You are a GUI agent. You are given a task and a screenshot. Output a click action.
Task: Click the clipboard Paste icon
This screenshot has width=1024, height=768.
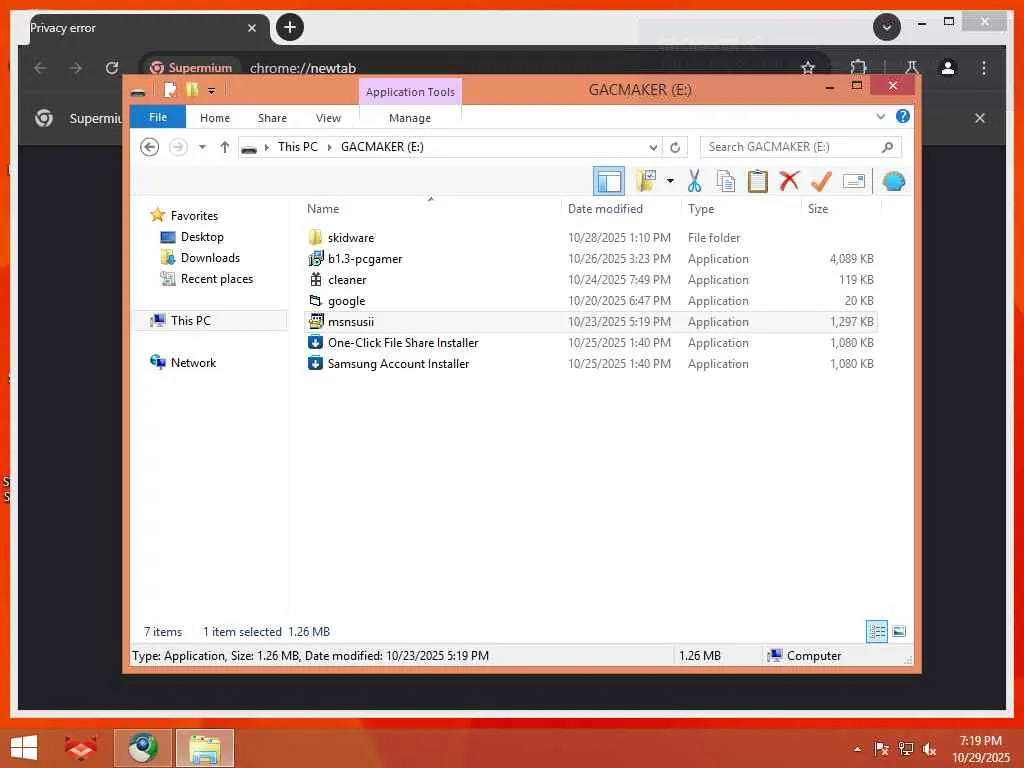point(758,181)
